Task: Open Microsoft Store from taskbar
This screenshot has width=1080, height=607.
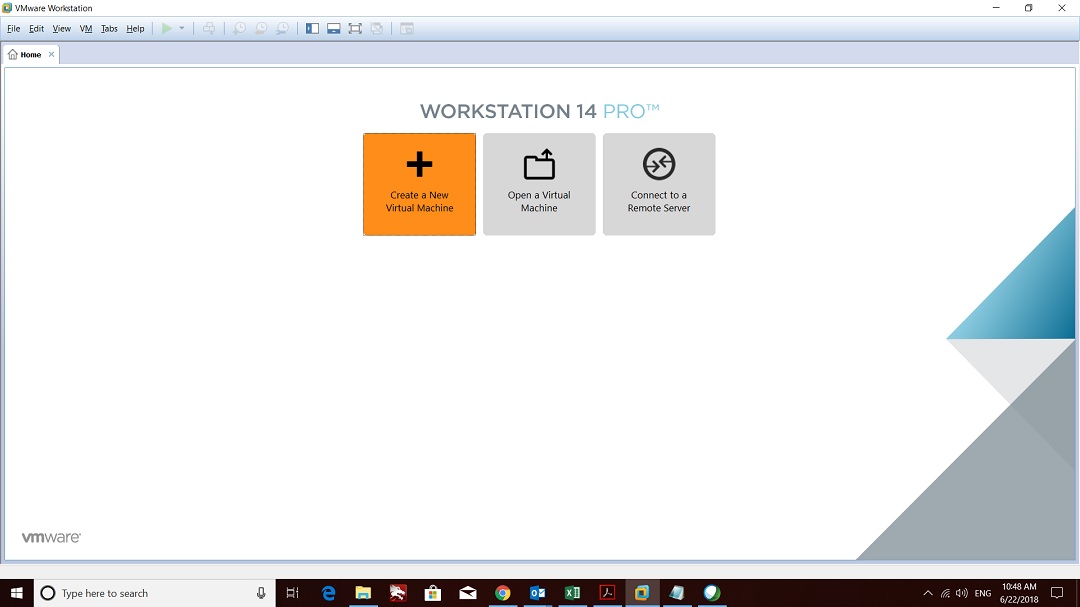Action: pyautogui.click(x=433, y=593)
